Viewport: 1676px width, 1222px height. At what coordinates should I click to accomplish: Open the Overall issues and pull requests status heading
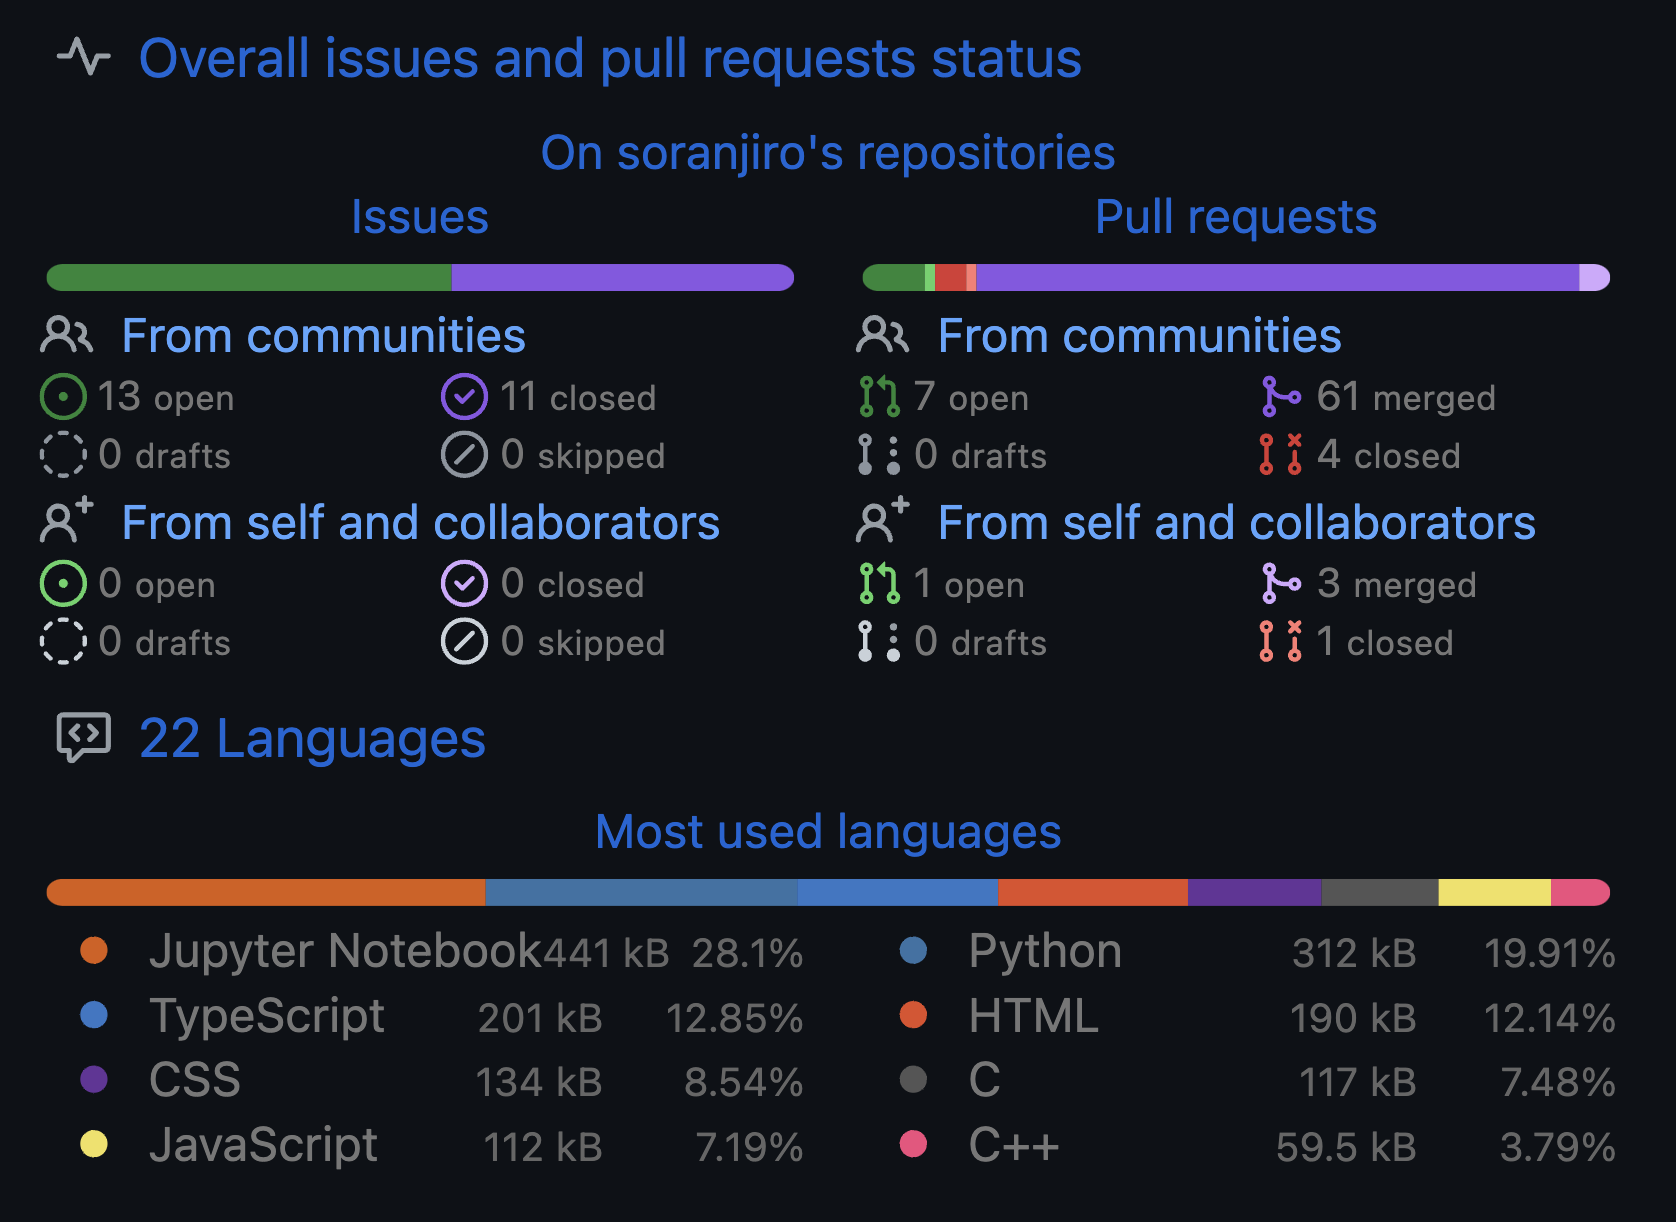point(611,58)
